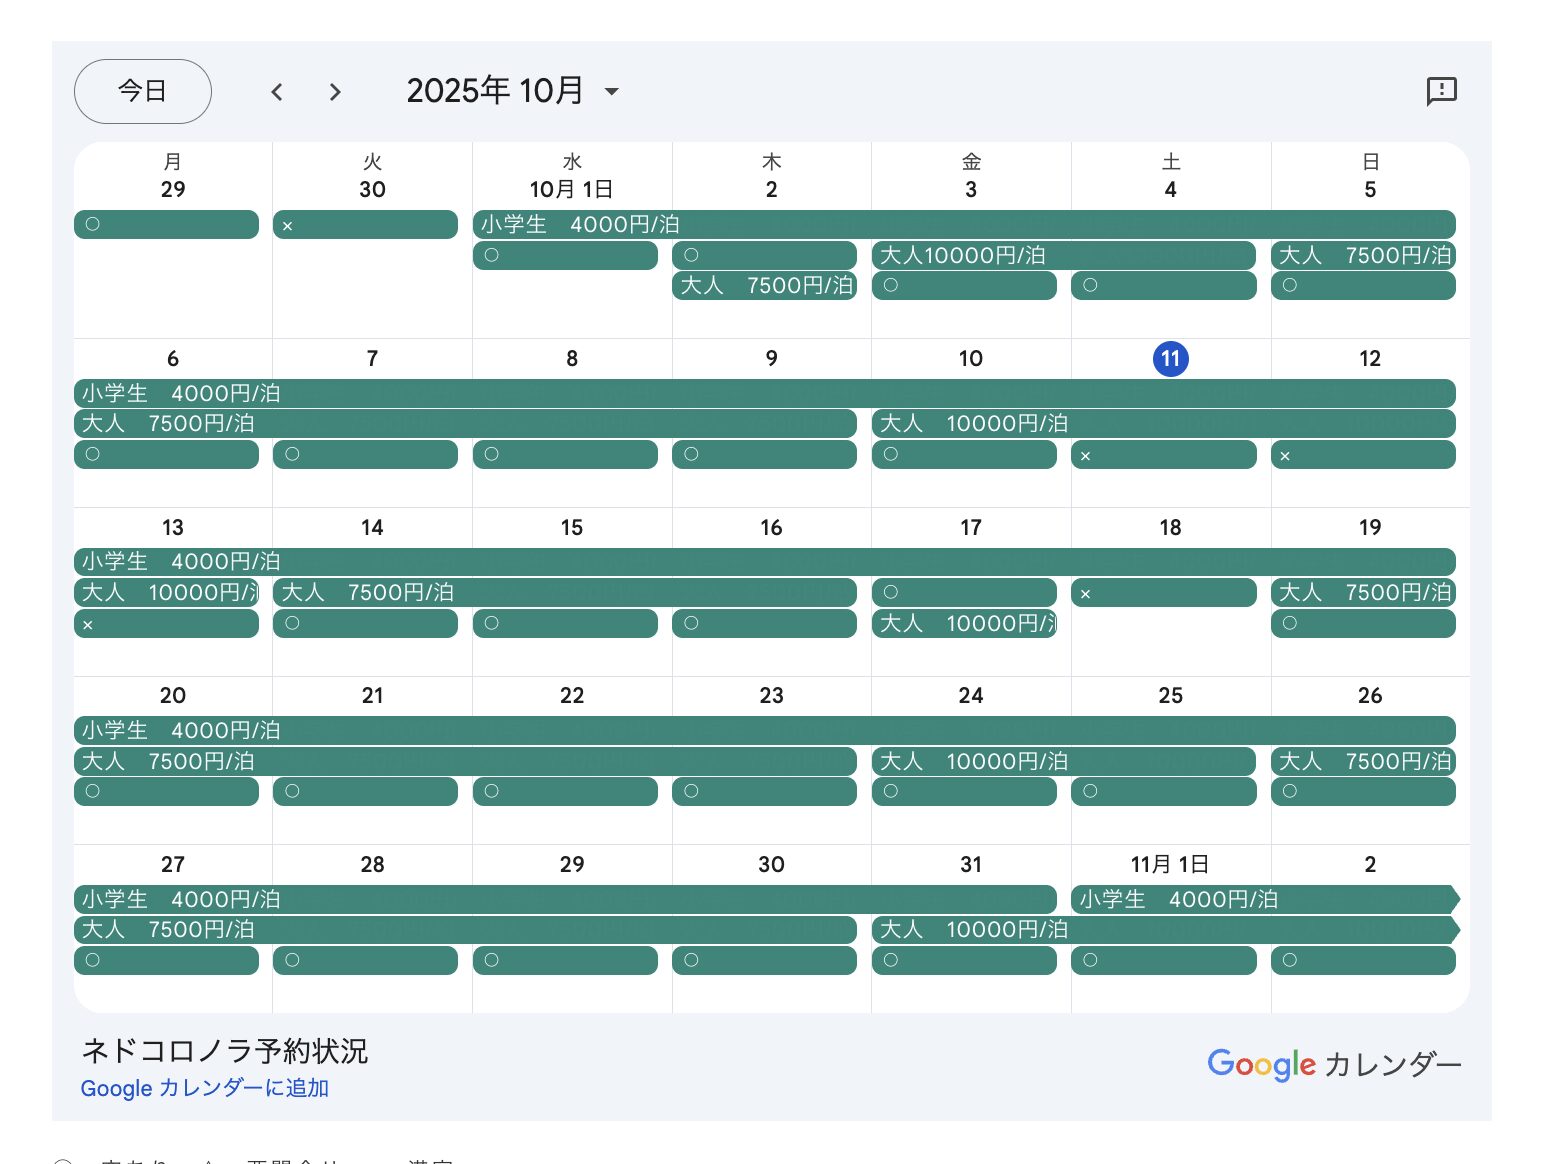The height and width of the screenshot is (1164, 1560).
Task: Open the × event on October 18
Action: point(1163,593)
